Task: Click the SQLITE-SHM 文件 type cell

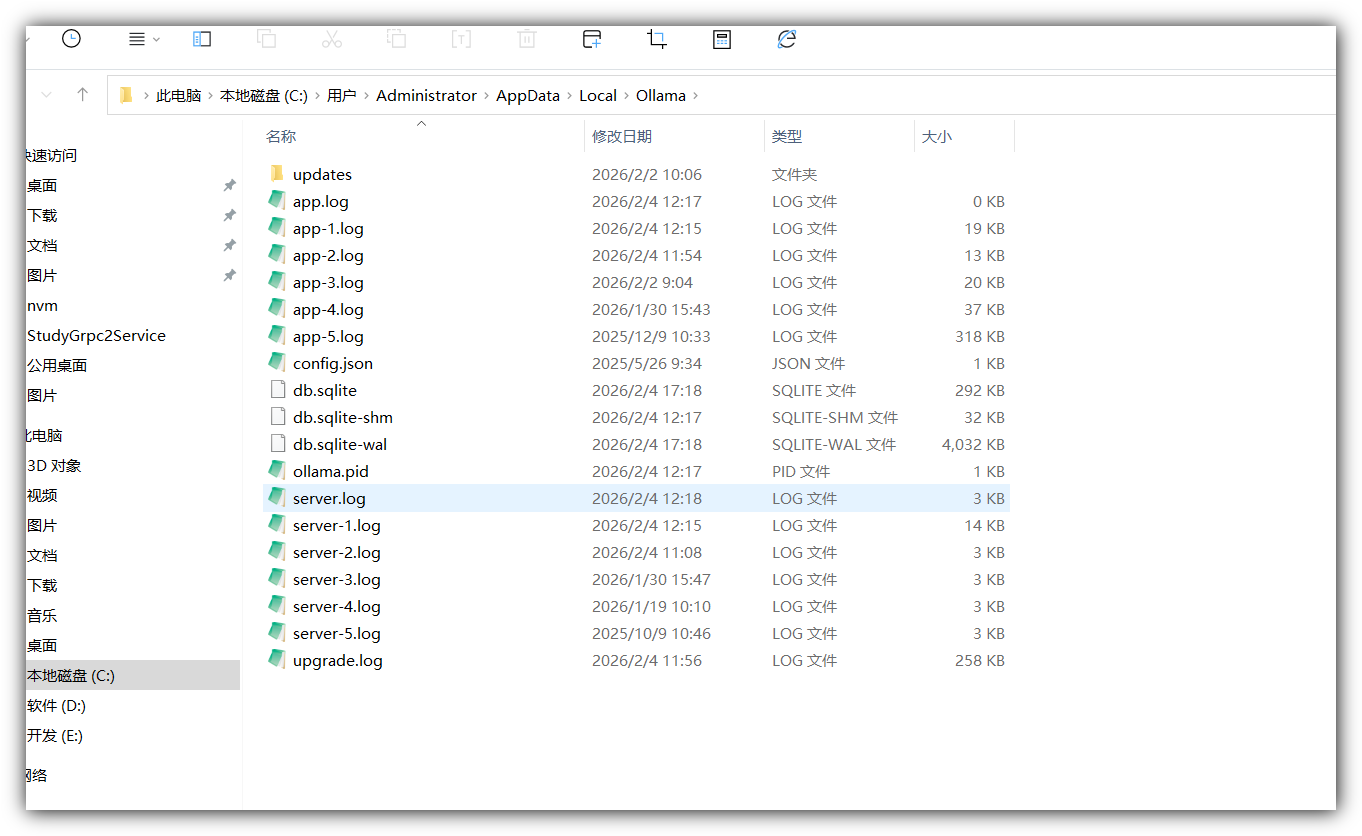Action: 835,417
